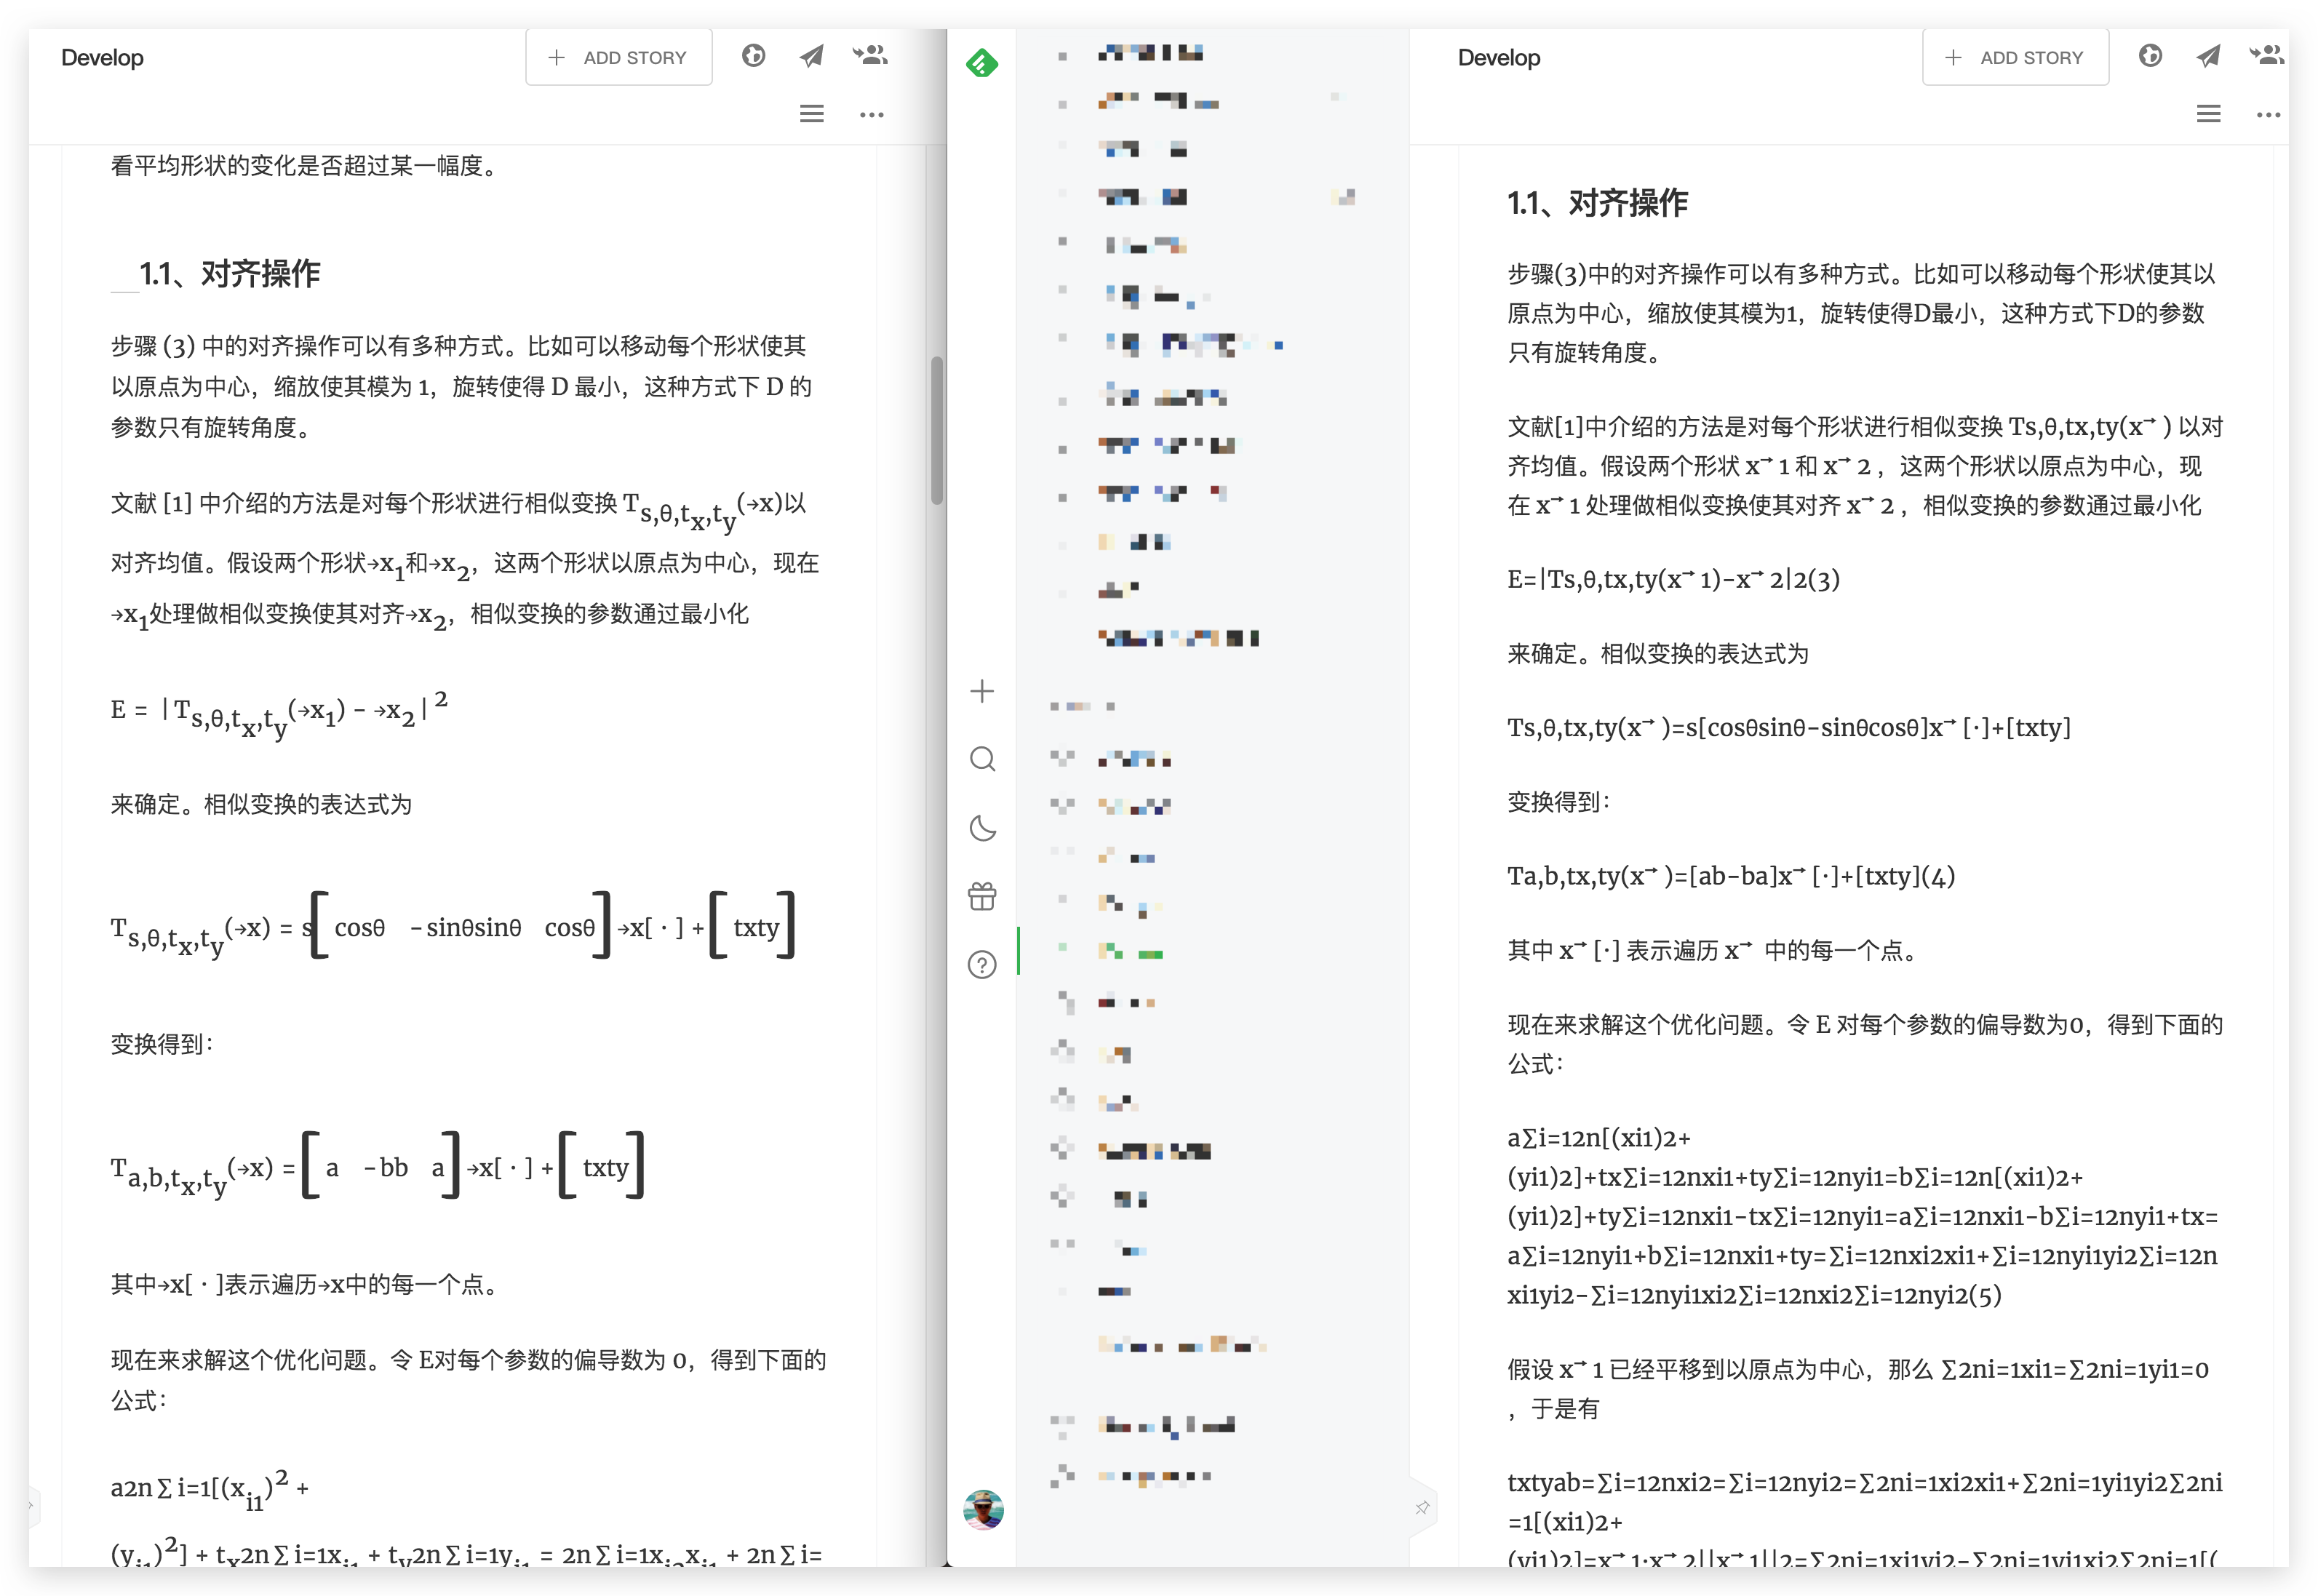Open the gift icon in the sidebar
The height and width of the screenshot is (1596, 2318).
982,896
